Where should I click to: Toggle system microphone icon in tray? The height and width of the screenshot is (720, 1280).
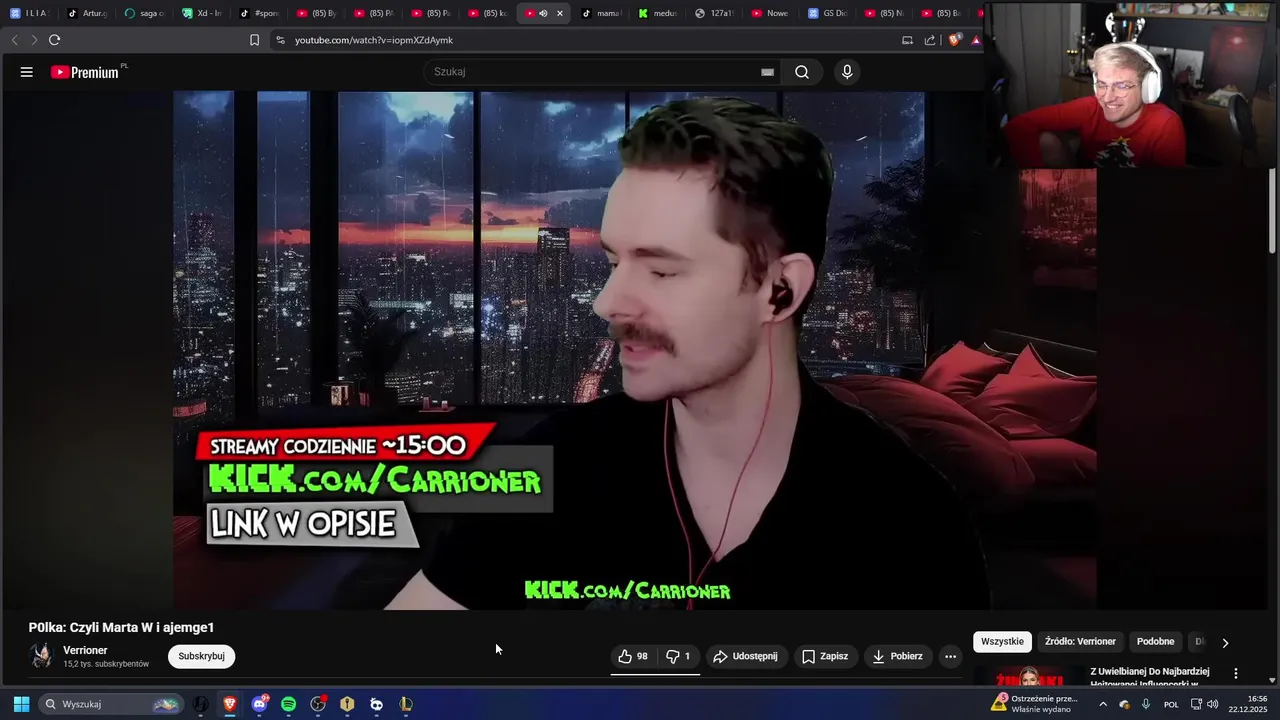pyautogui.click(x=1146, y=704)
